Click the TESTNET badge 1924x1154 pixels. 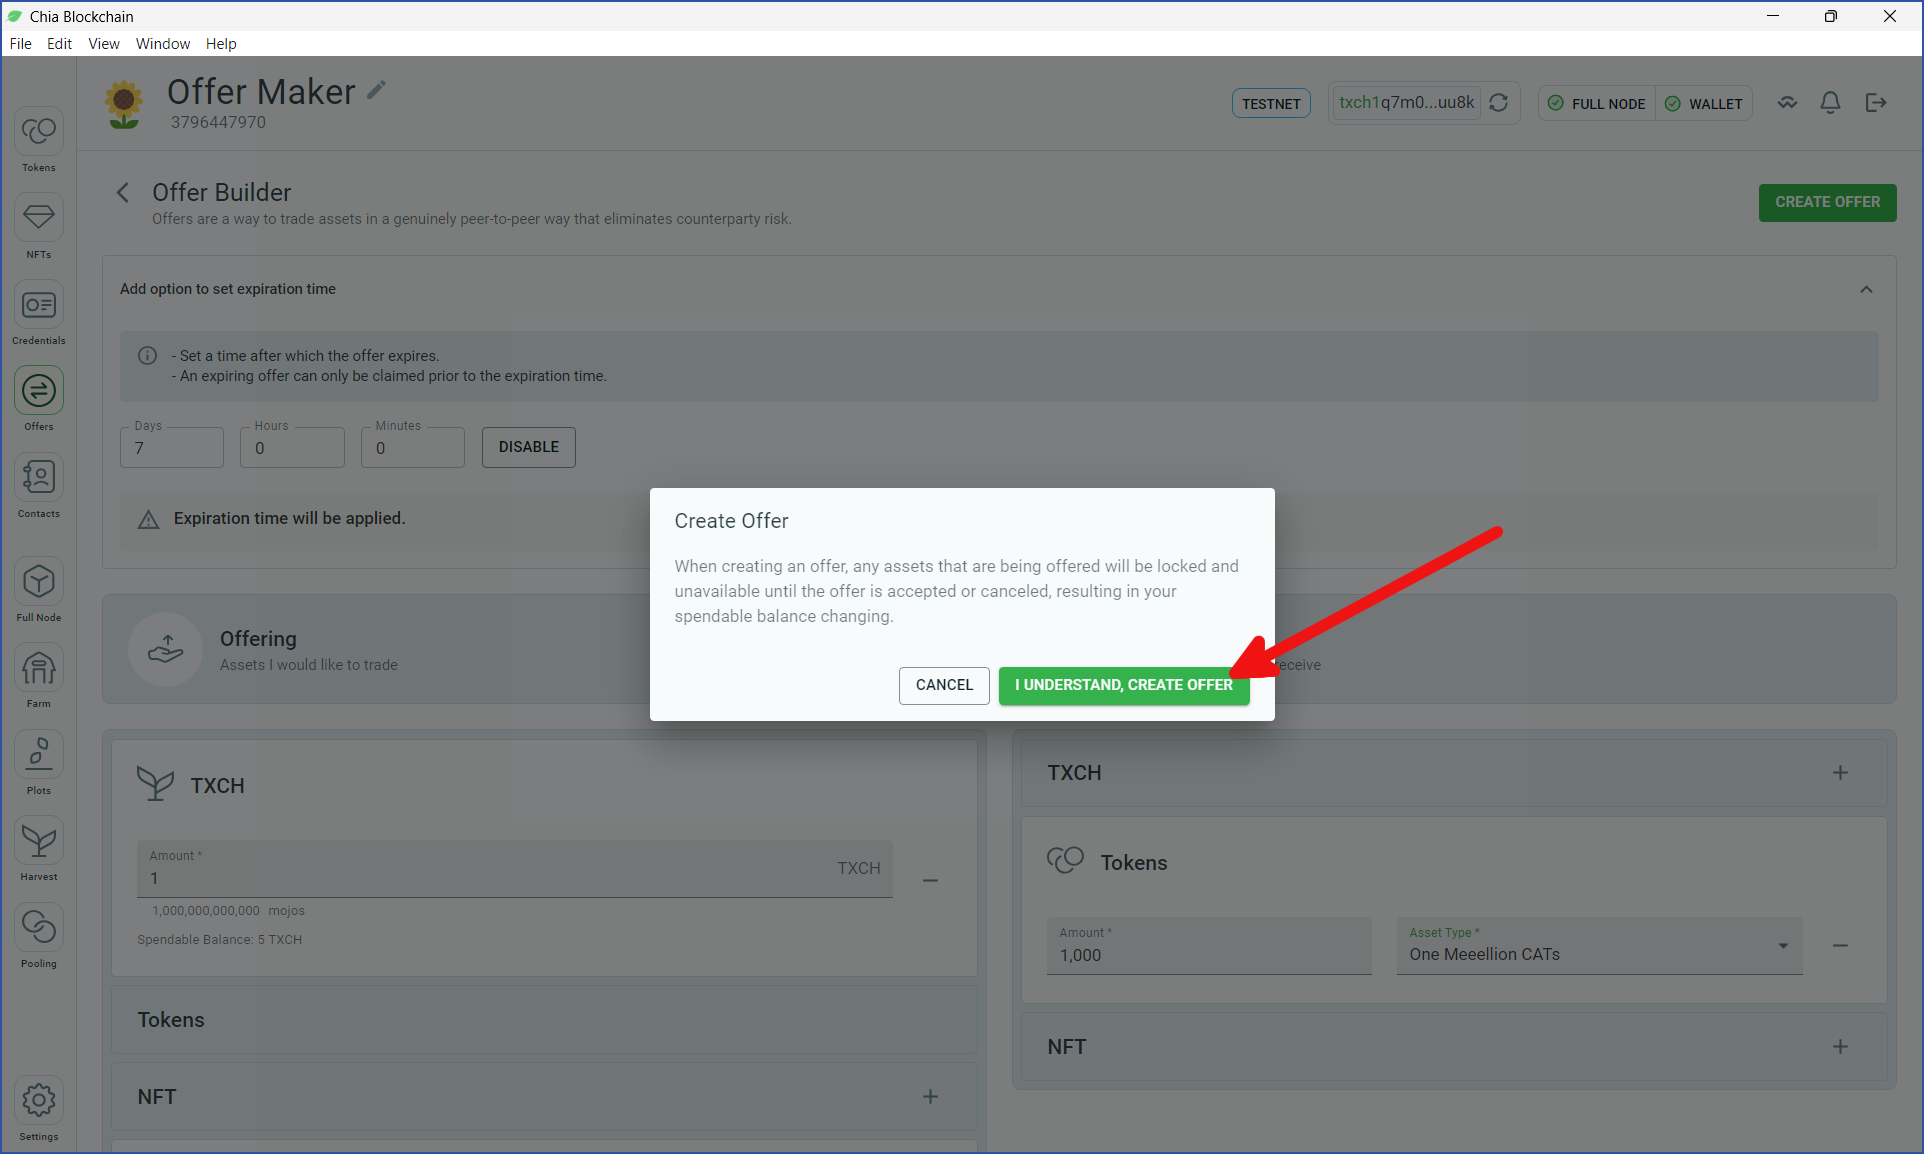tap(1271, 104)
